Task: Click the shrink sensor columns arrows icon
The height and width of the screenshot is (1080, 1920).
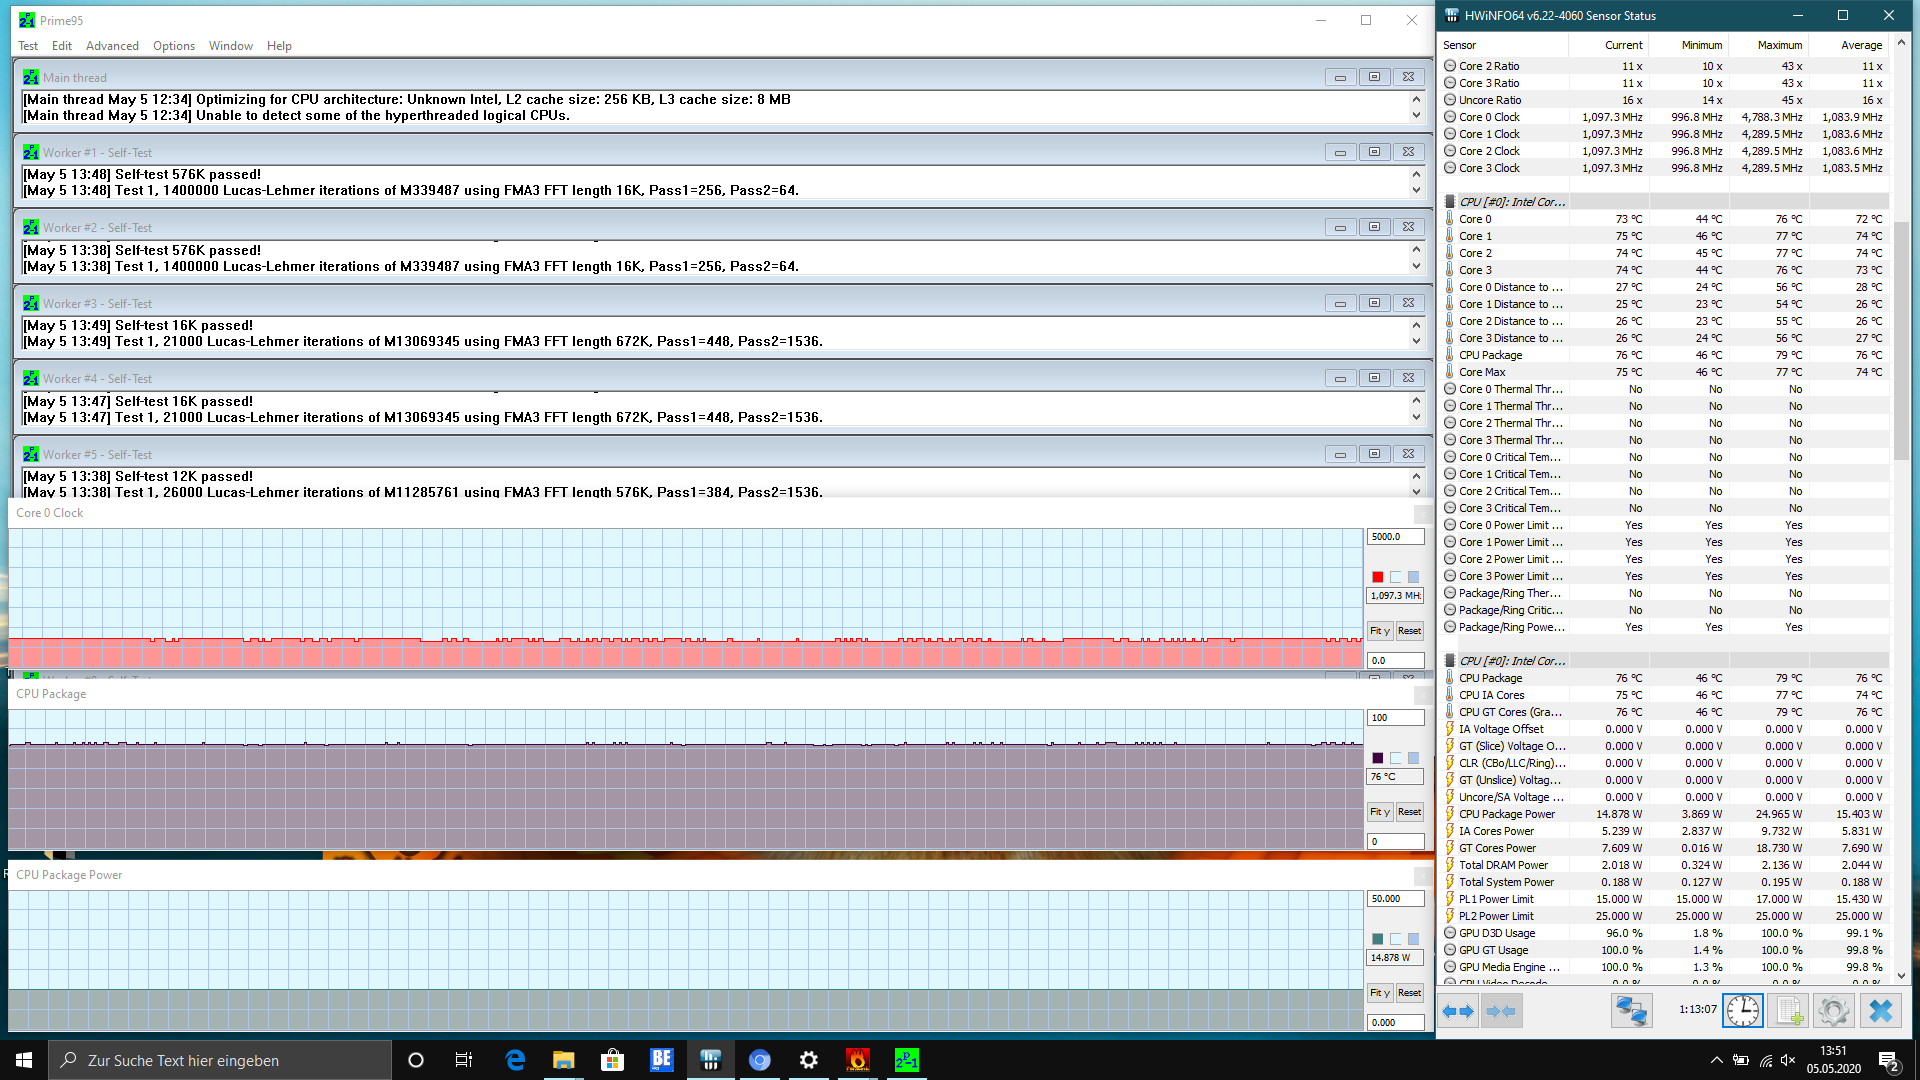Action: click(1501, 1011)
